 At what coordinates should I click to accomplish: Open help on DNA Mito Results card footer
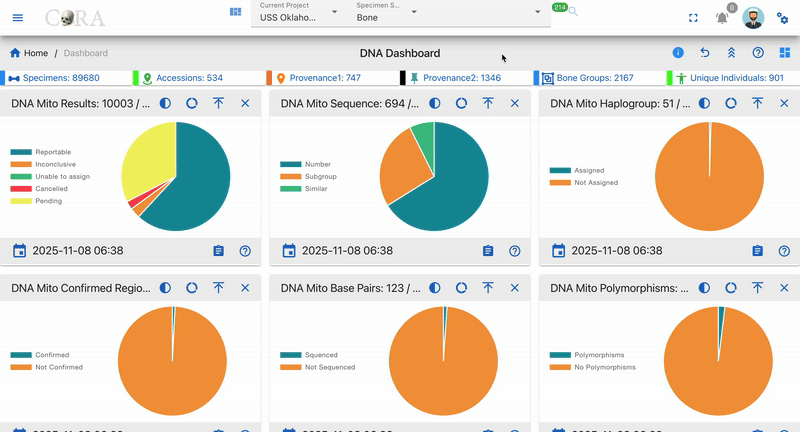[x=245, y=251]
